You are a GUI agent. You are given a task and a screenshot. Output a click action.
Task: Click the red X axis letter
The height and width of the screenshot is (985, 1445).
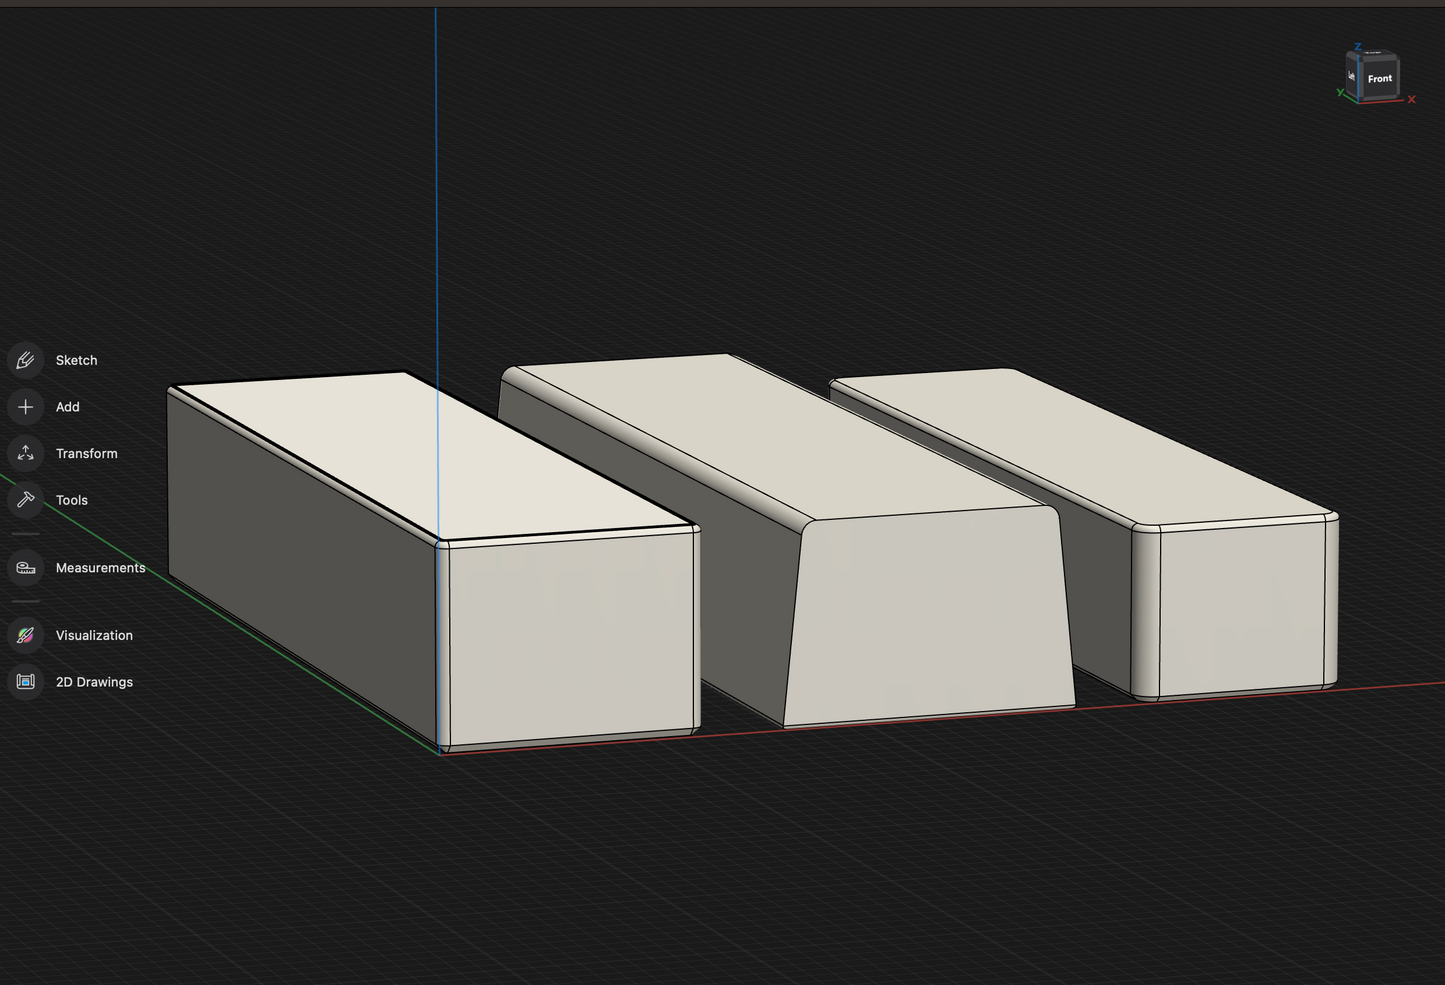pyautogui.click(x=1412, y=99)
